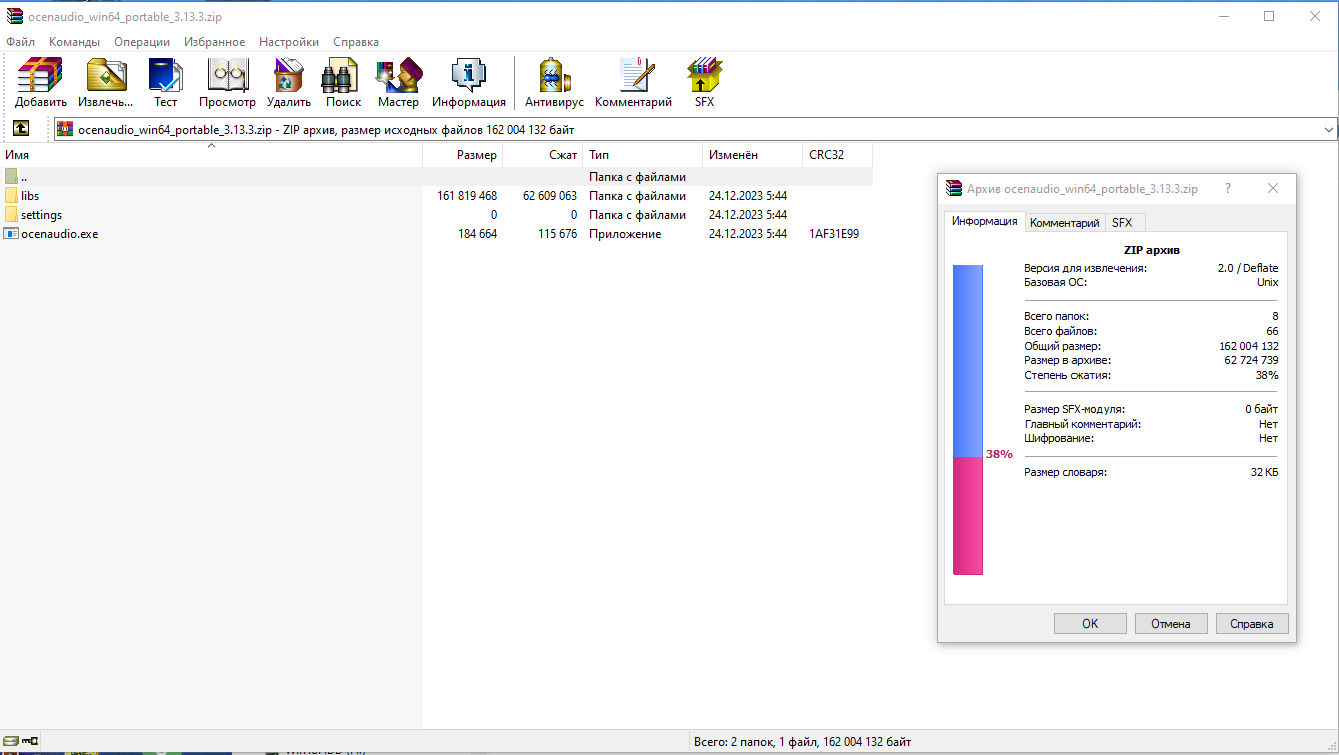Image resolution: width=1339 pixels, height=755 pixels.
Task: Click the Справка button in dialog
Action: coord(1252,623)
